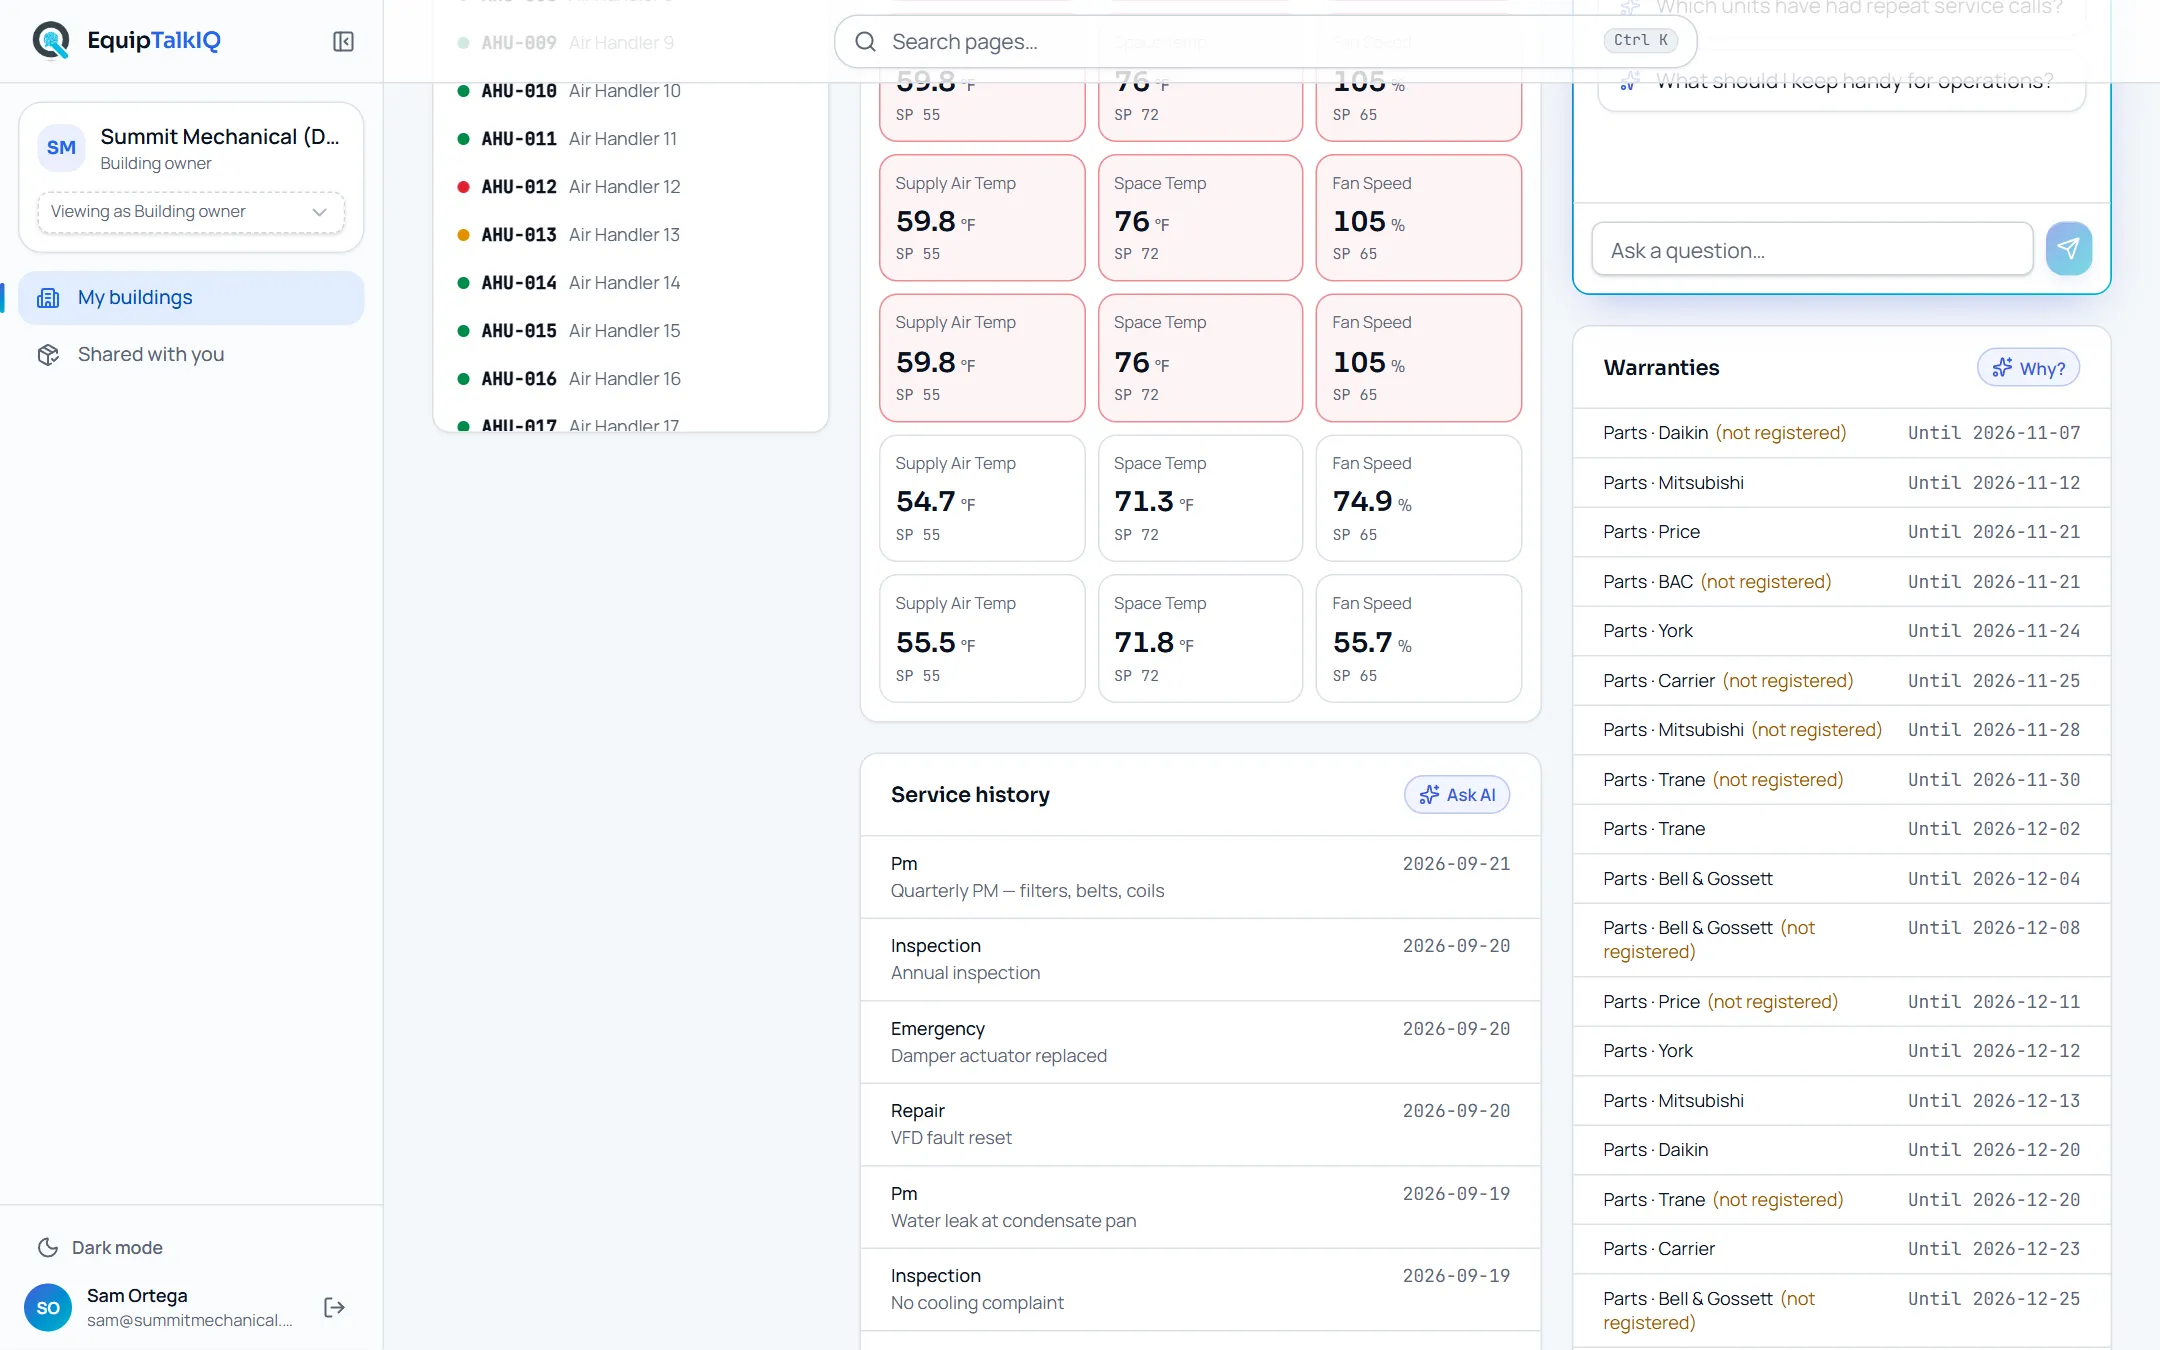Click Summit Mechanical organization name
This screenshot has height=1350, width=2160.
click(x=220, y=137)
